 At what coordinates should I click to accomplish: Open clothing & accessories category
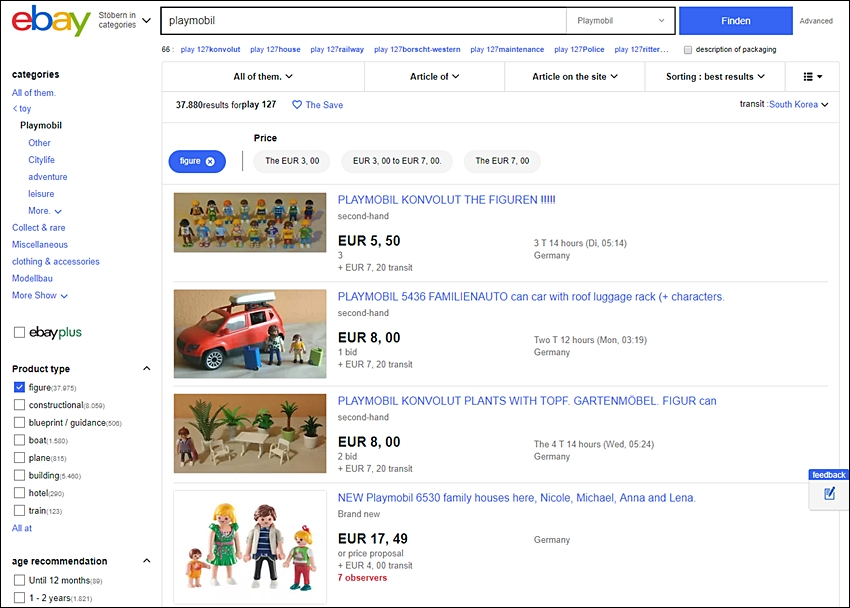click(x=56, y=261)
